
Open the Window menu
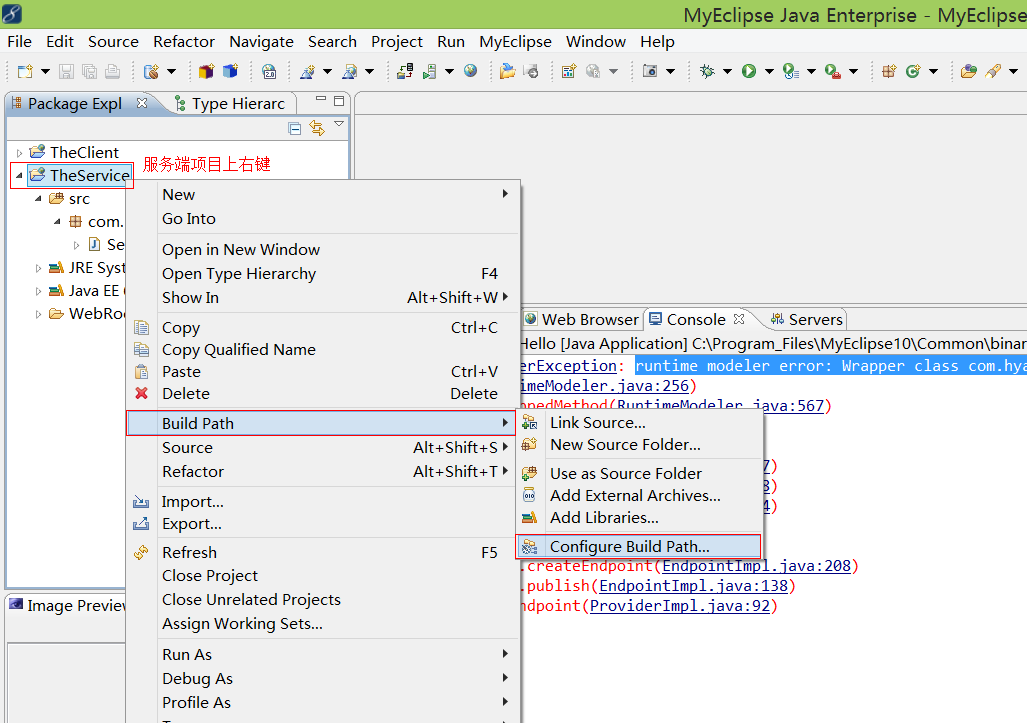[x=596, y=41]
